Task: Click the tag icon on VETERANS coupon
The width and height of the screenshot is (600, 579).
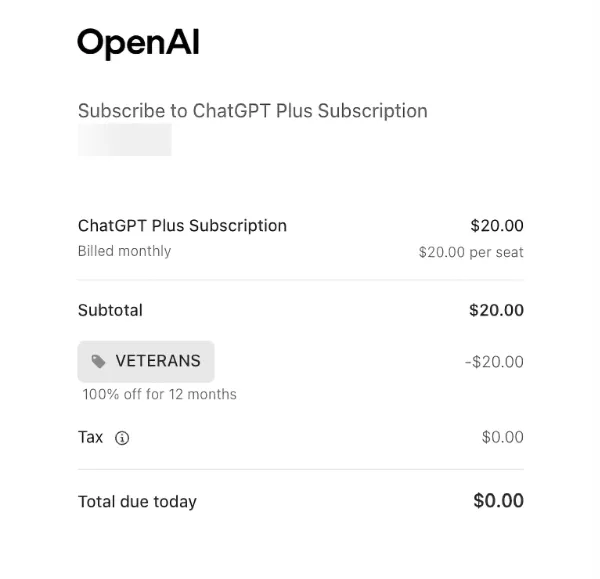Action: click(99, 362)
